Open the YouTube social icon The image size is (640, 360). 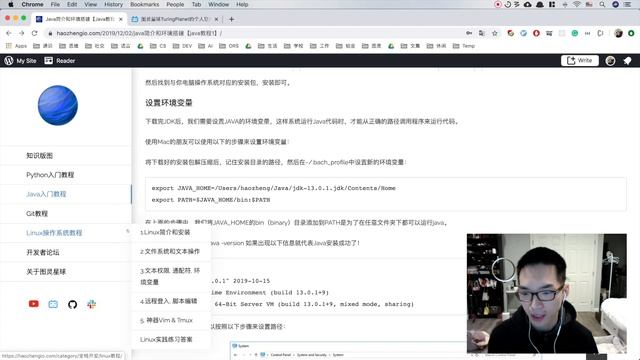(33, 304)
